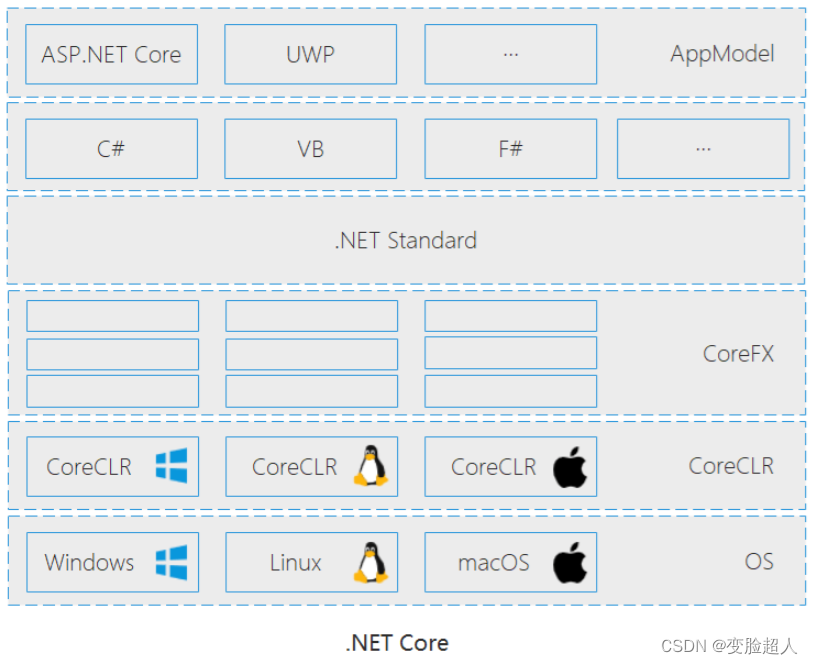Click the ellipsis box in the languages row
The image size is (813, 664).
(702, 149)
